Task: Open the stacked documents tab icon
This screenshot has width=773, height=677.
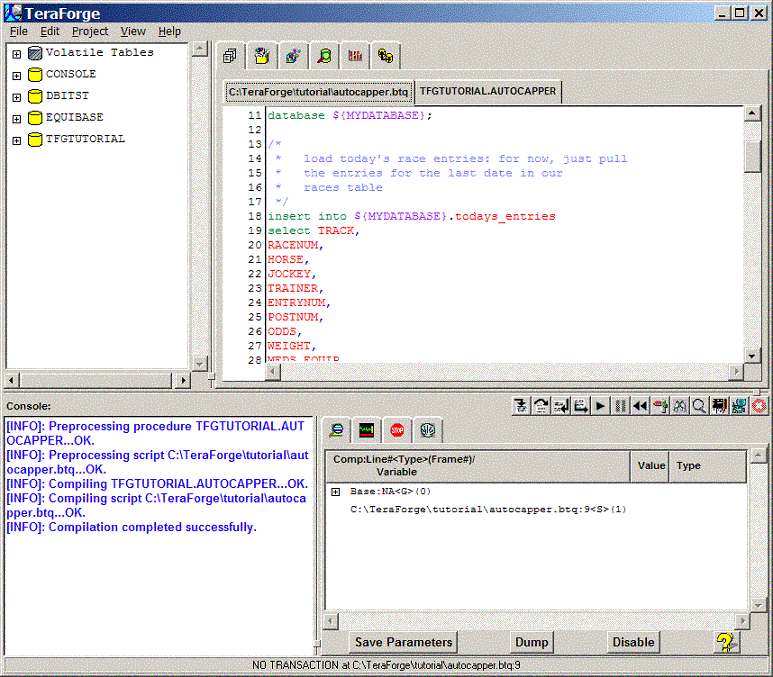Action: tap(230, 56)
